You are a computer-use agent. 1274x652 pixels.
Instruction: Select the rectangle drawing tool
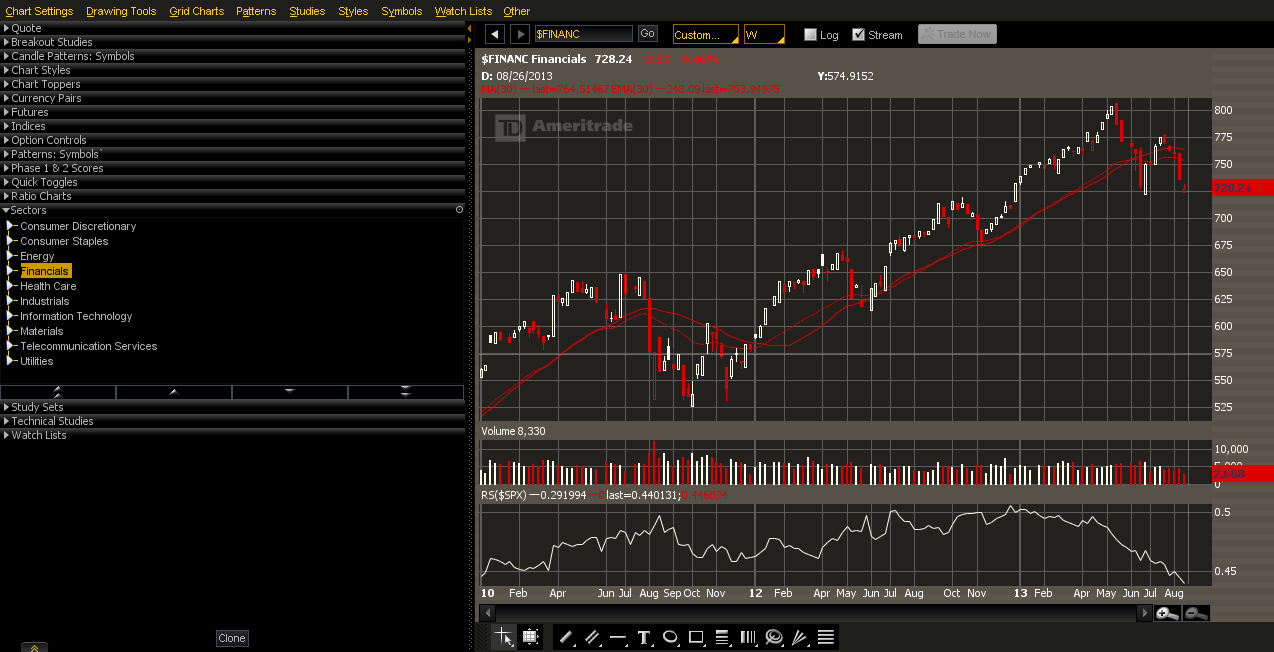(x=696, y=637)
